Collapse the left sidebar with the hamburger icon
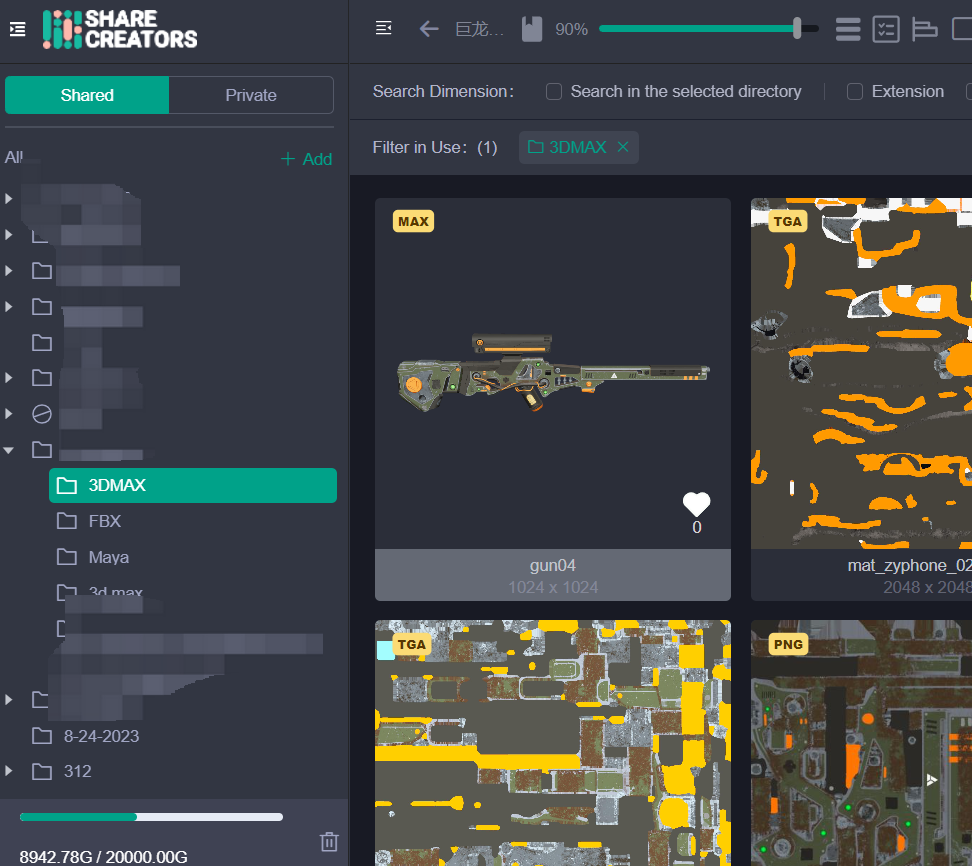This screenshot has width=972, height=866. click(17, 29)
